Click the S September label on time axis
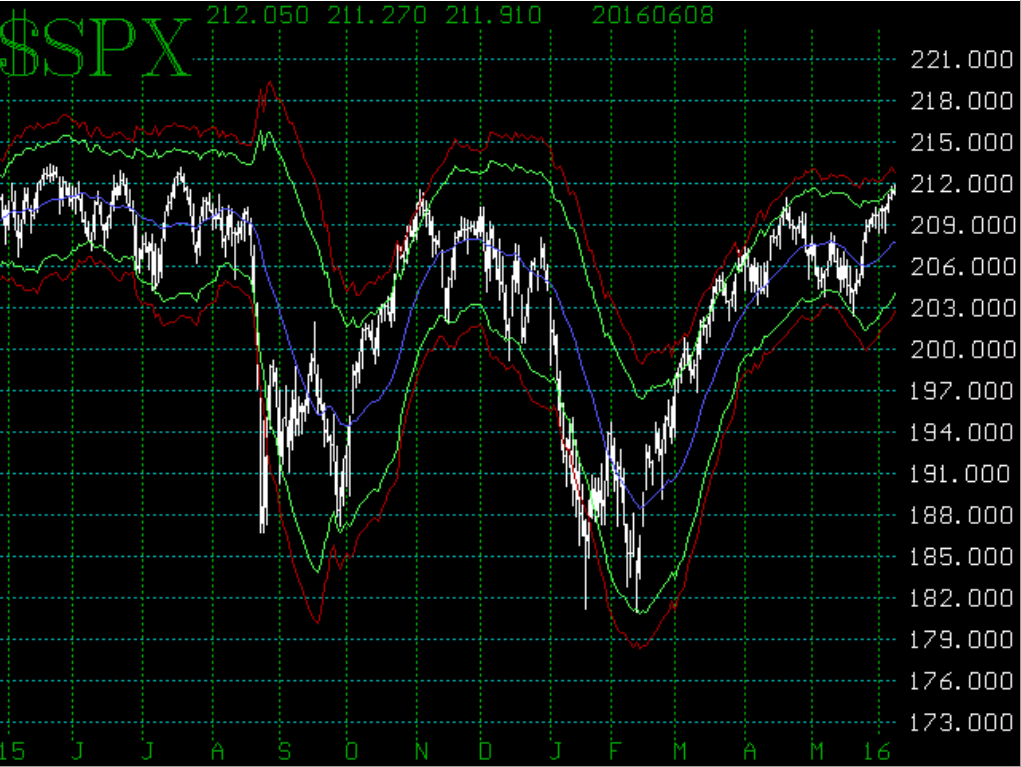This screenshot has height=767, width=1021. click(x=285, y=751)
